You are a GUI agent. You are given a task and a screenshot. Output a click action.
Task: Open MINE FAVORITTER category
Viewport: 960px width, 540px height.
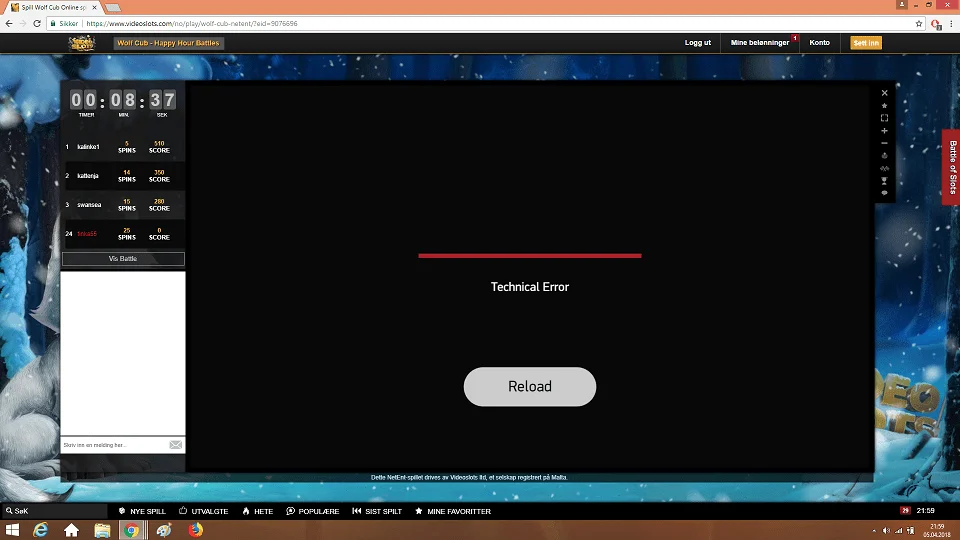pyautogui.click(x=453, y=511)
